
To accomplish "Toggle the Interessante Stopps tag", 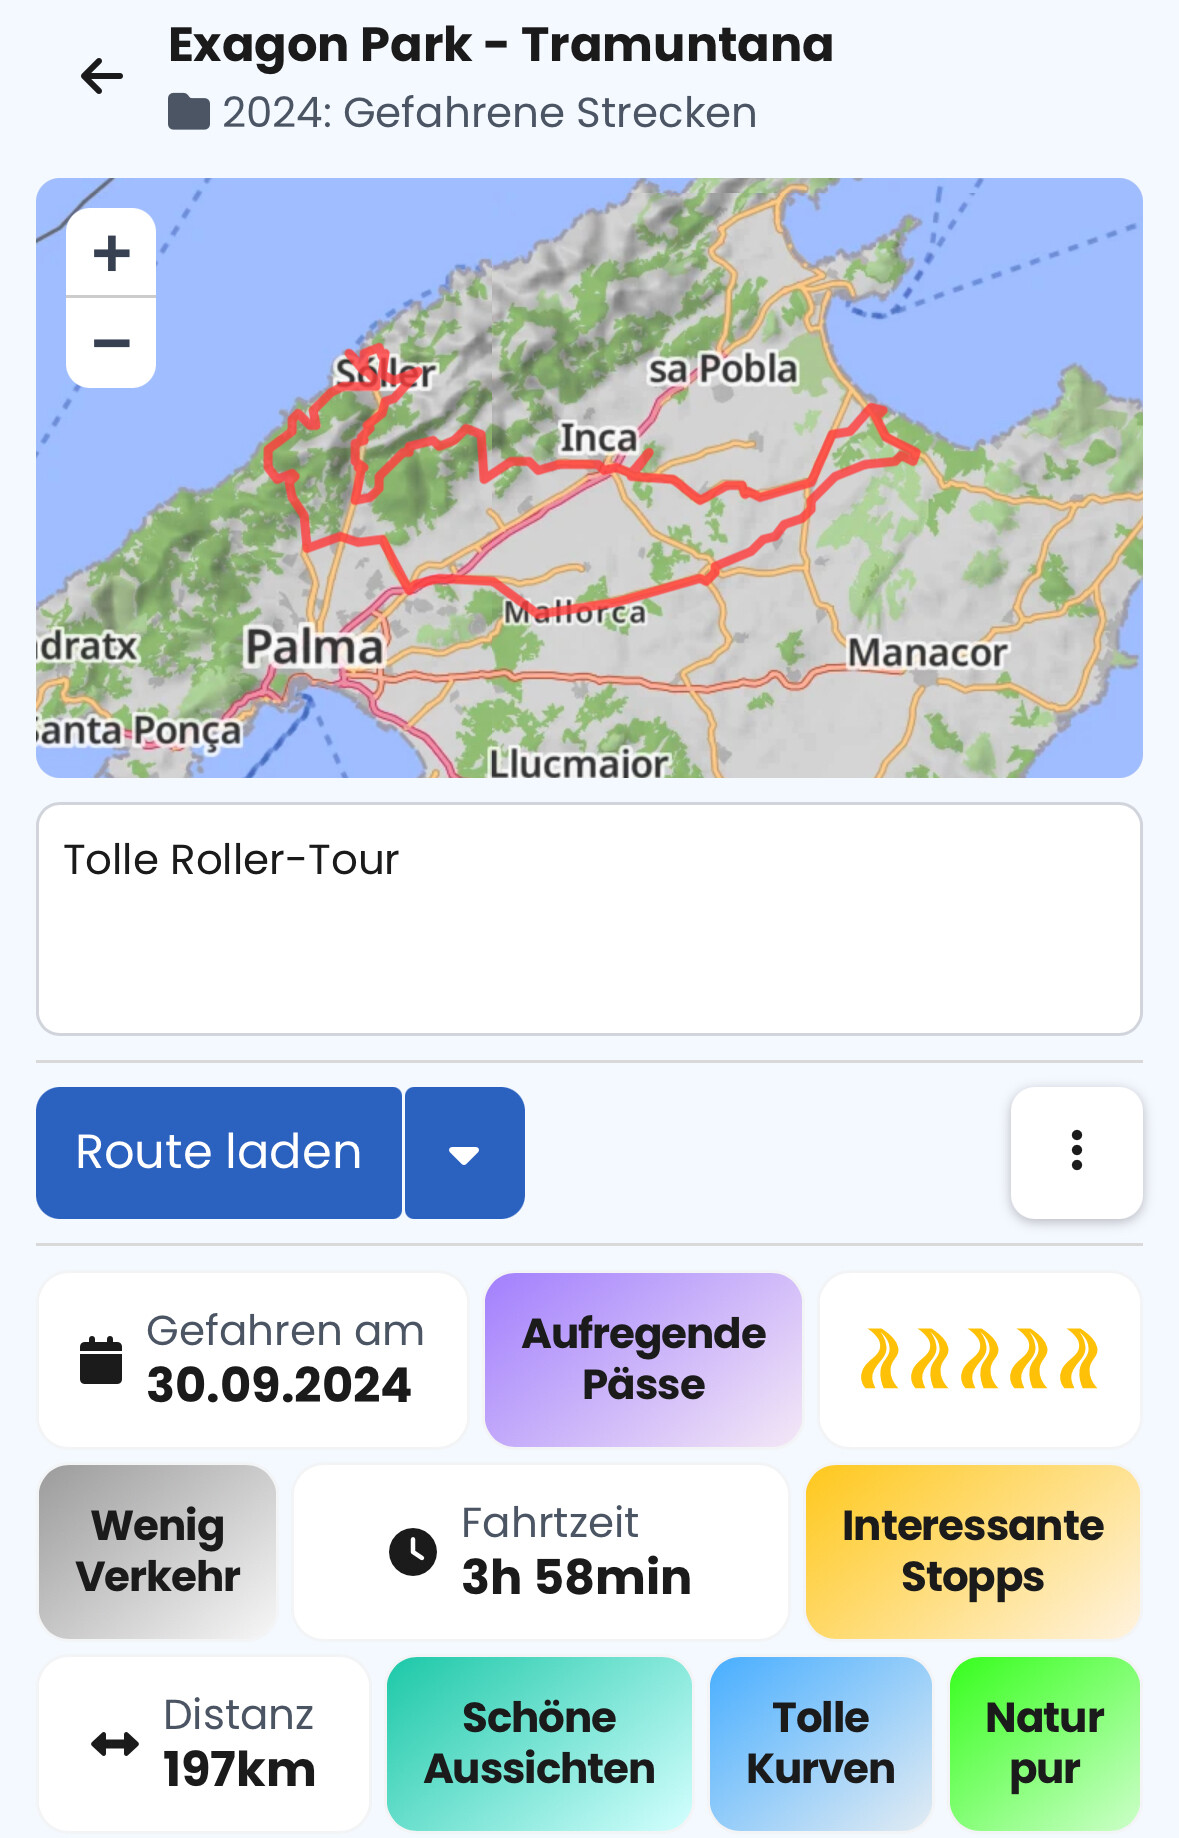I will tap(972, 1551).
